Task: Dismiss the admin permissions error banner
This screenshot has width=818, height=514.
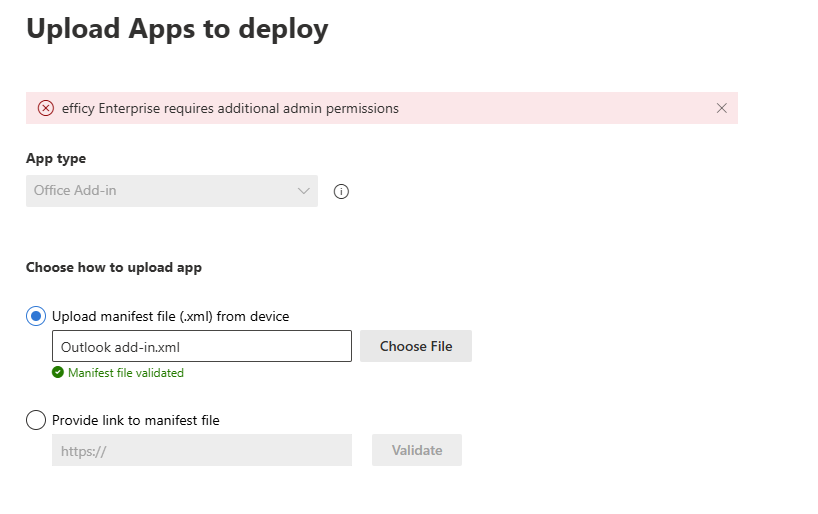Action: (721, 108)
